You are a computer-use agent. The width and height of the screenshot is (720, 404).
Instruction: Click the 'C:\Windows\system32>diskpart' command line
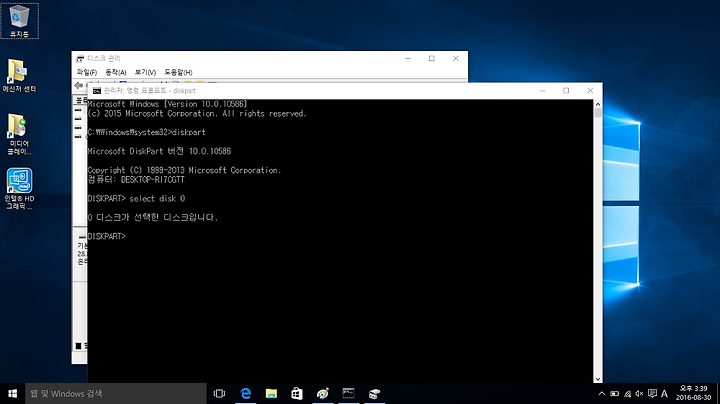[146, 132]
